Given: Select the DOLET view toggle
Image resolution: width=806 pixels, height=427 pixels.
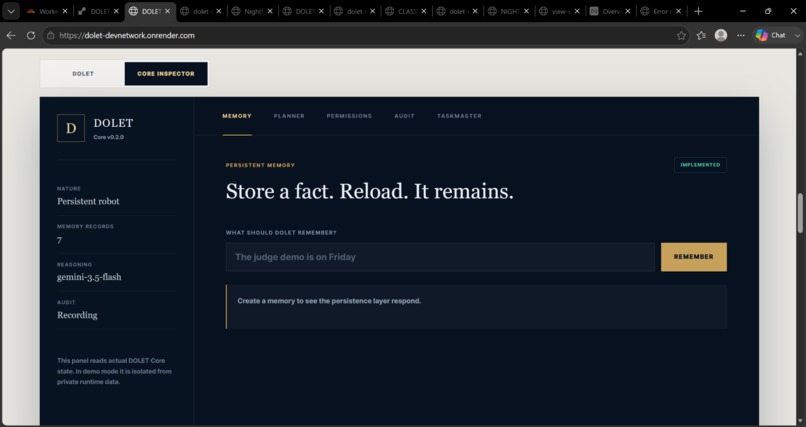Looking at the screenshot, I should tap(83, 73).
